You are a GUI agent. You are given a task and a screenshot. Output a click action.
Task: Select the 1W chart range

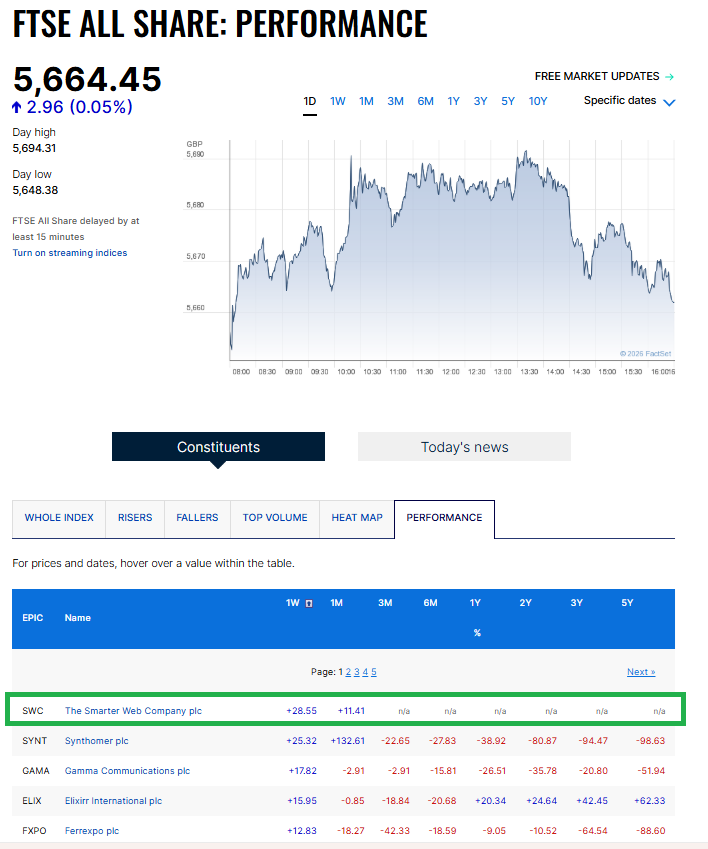[x=338, y=101]
